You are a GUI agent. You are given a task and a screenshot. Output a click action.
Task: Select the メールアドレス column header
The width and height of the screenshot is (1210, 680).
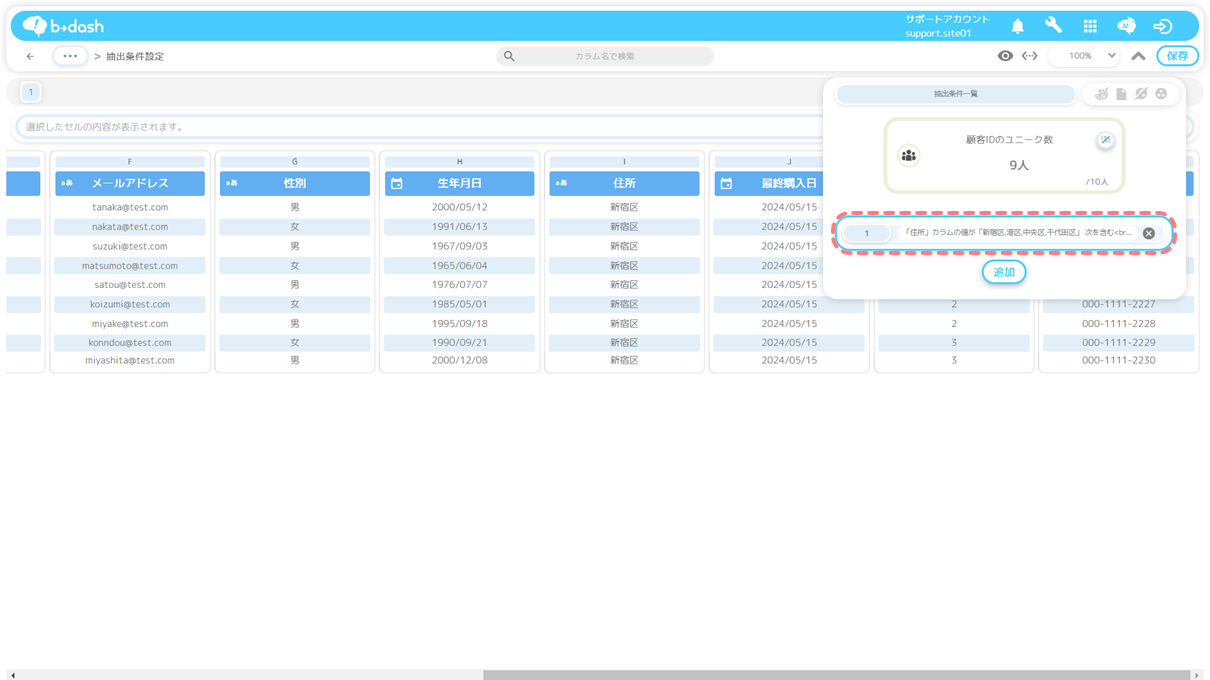tap(130, 184)
